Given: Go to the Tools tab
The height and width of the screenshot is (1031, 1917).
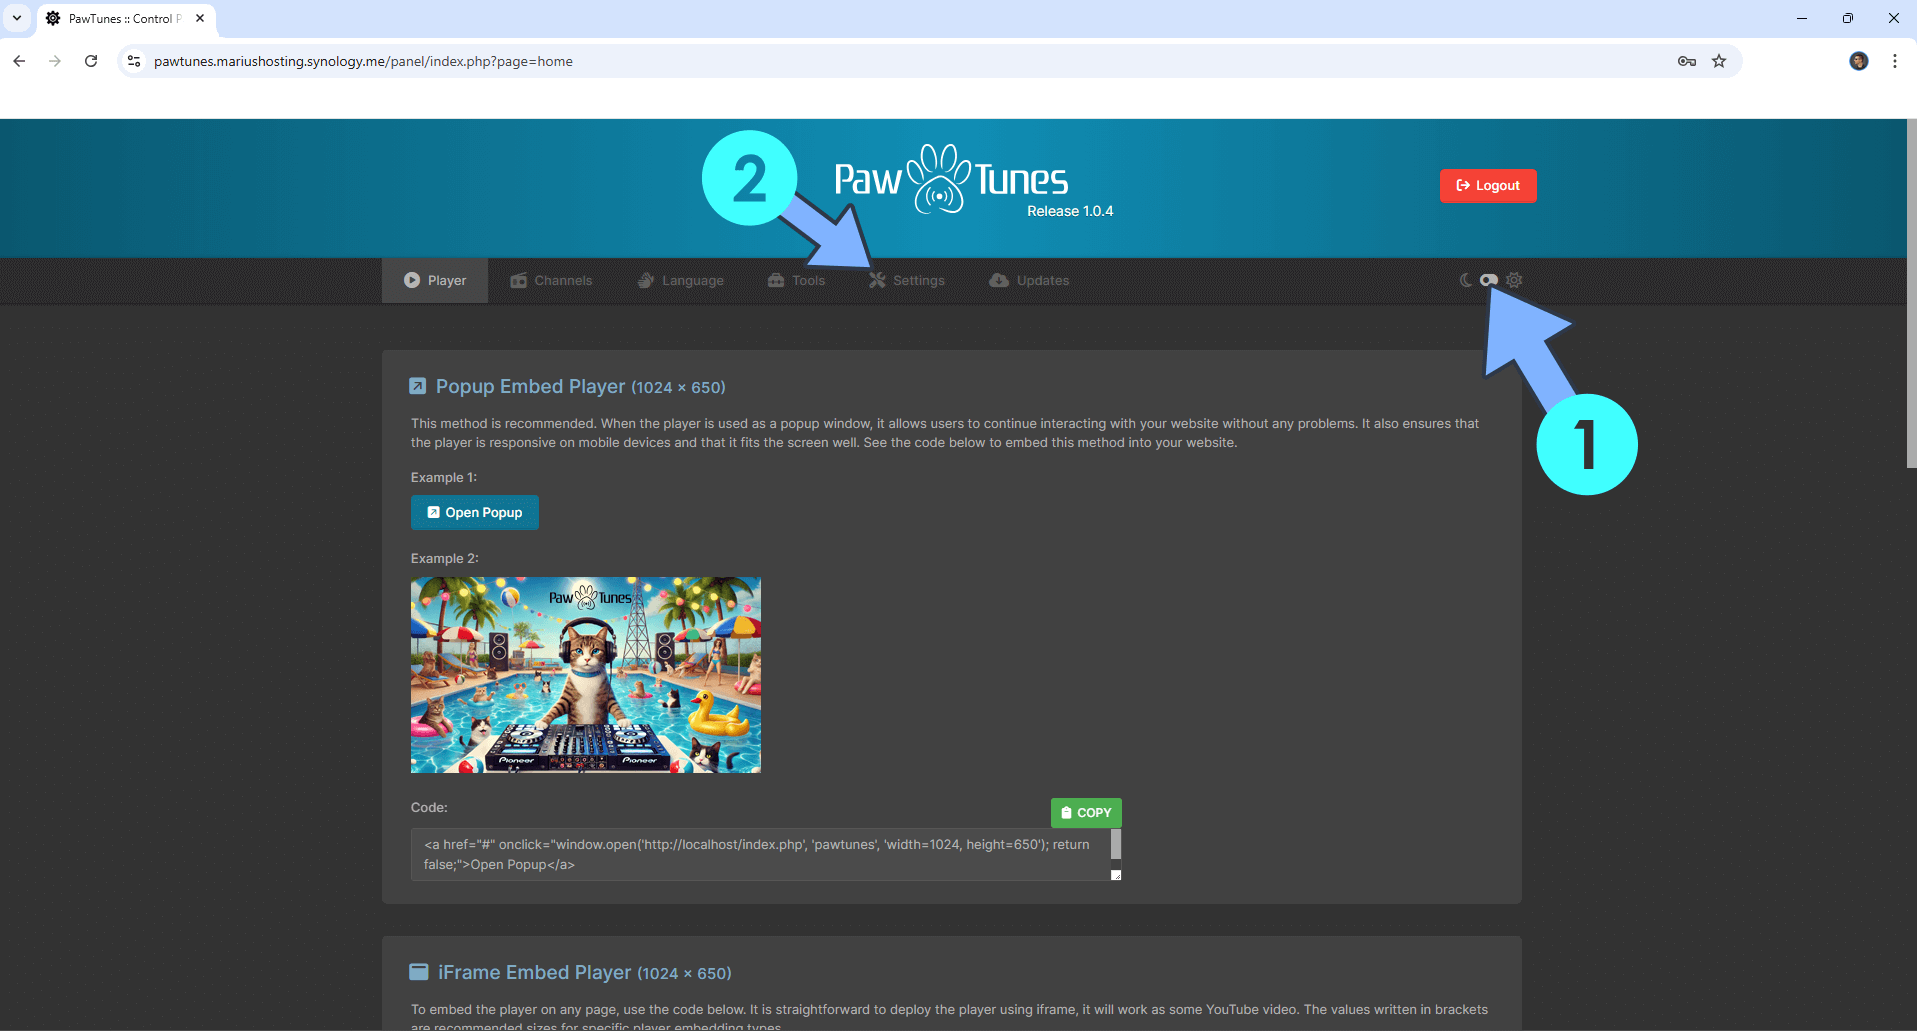Looking at the screenshot, I should point(796,280).
